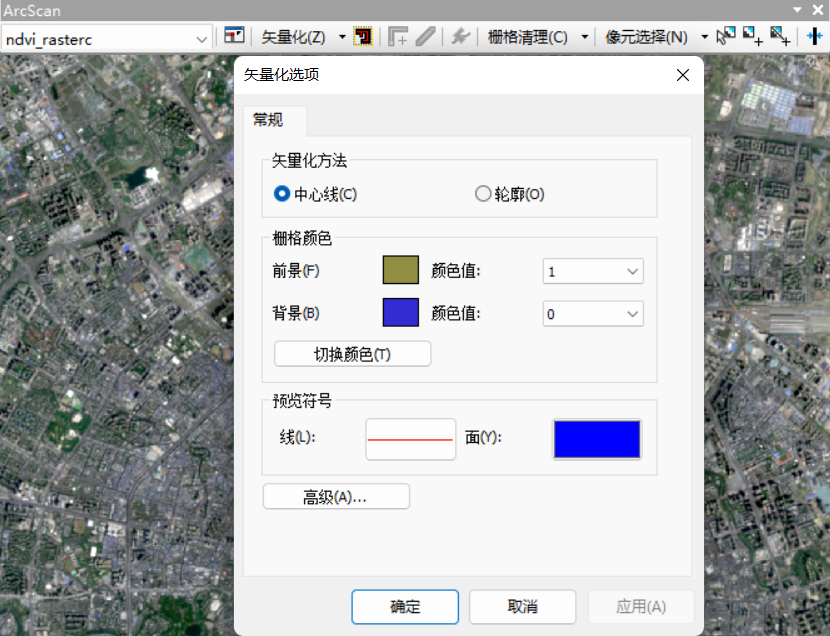Screen dimensions: 830x636
Task: Open ArcScan toolbar options arrow
Action: 797,10
